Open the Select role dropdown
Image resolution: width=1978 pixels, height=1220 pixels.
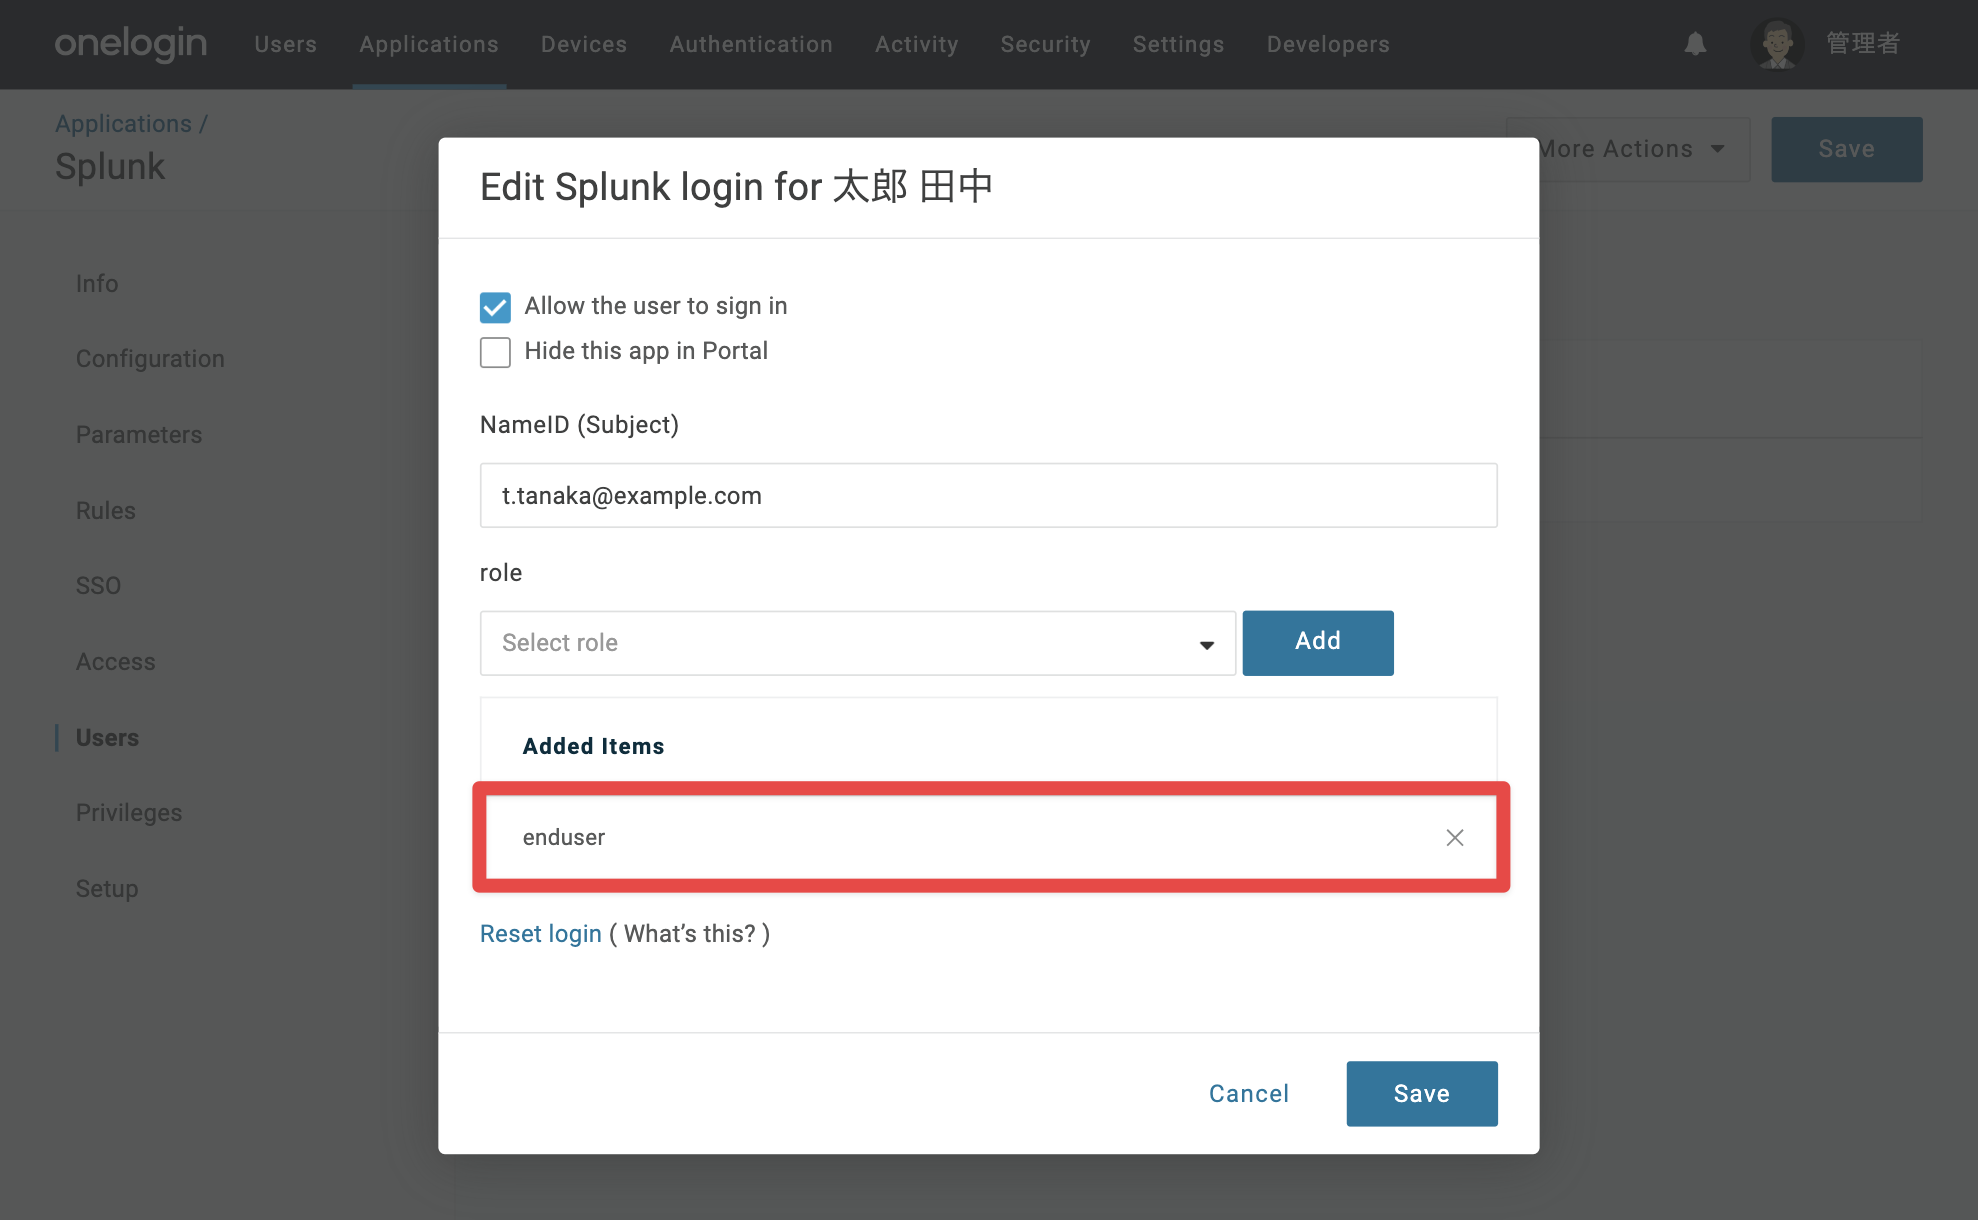pyautogui.click(x=858, y=643)
